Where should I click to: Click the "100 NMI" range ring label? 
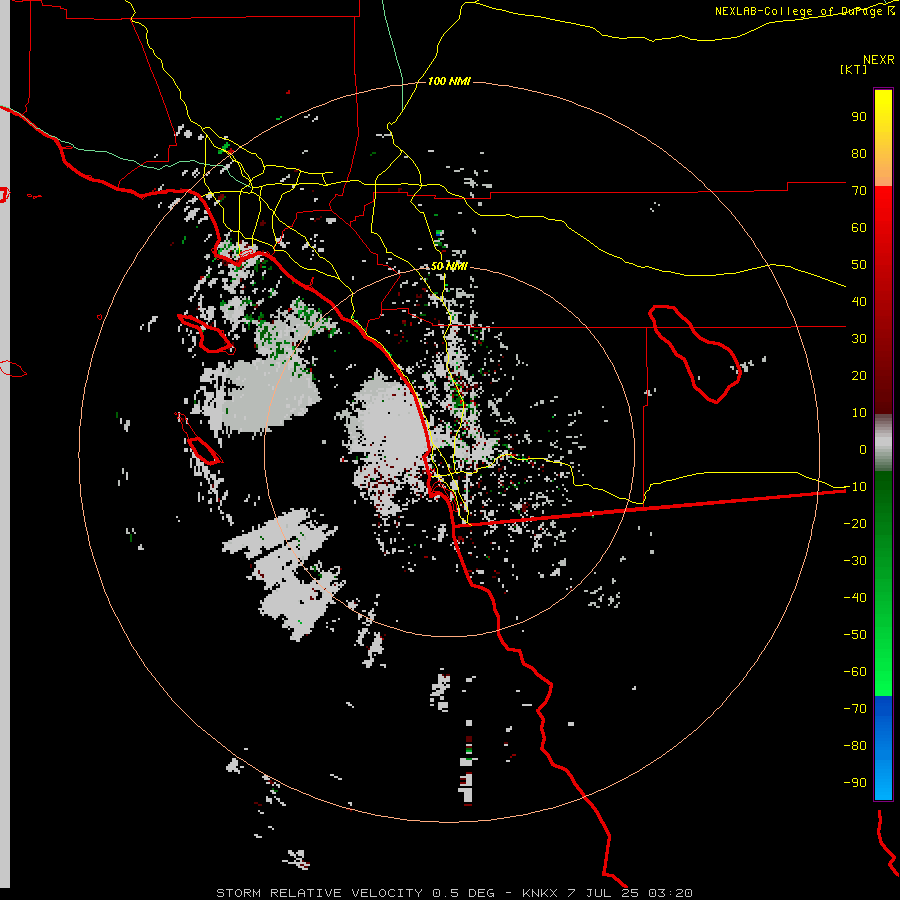pos(449,81)
